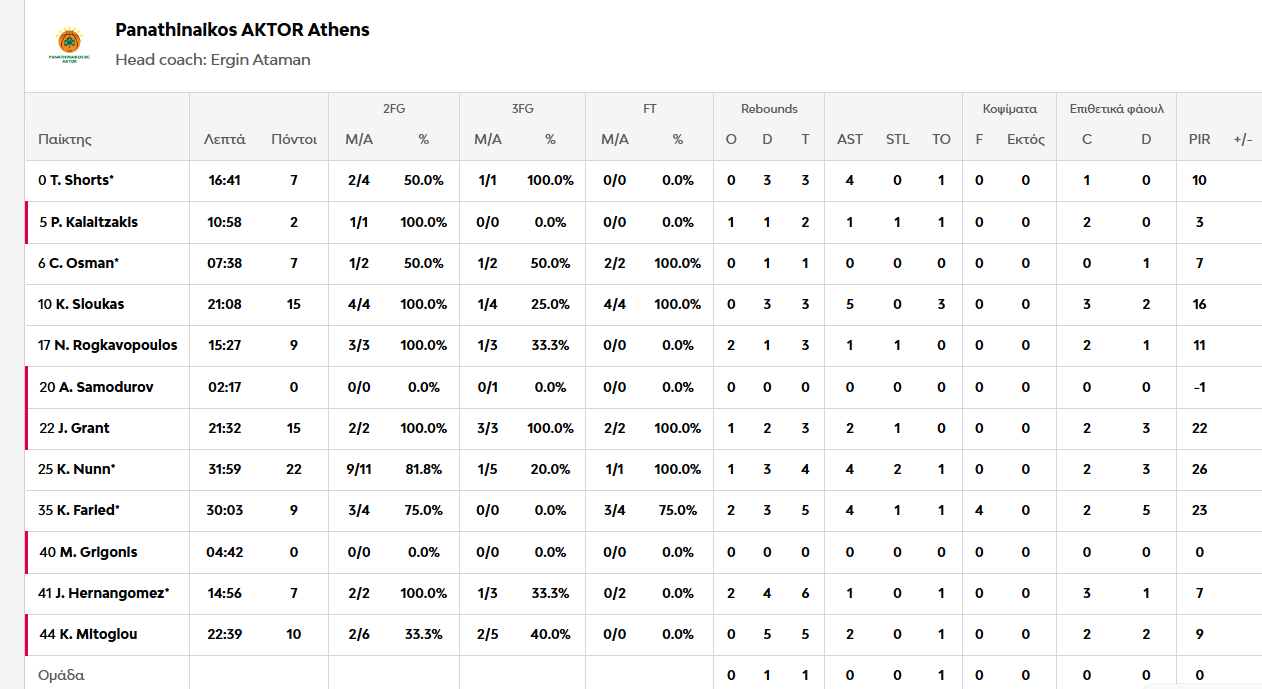Click the +/- column header

click(x=1243, y=139)
